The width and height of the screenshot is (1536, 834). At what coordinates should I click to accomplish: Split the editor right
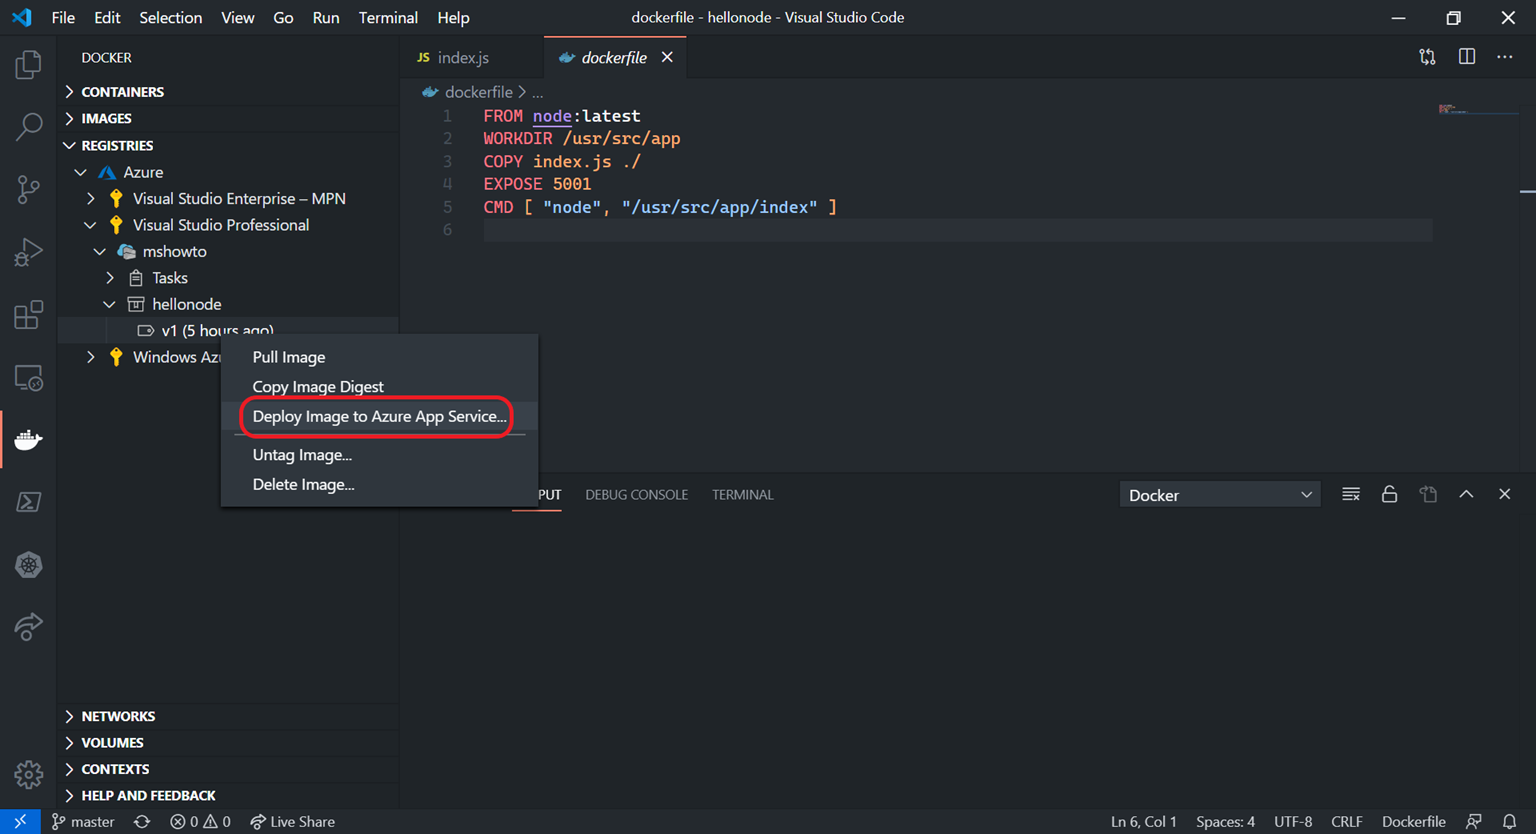[1467, 57]
